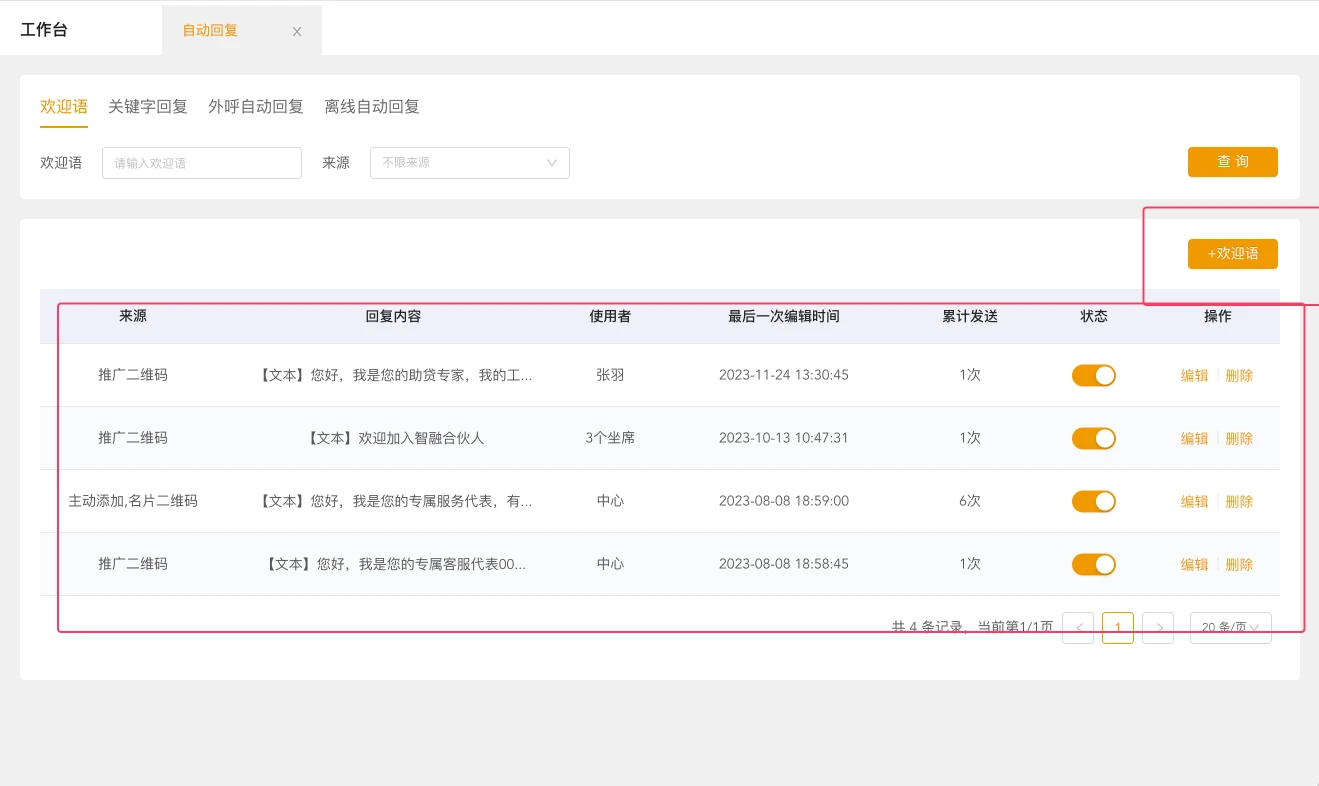
Task: Click the 6次 send count cell
Action: pyautogui.click(x=970, y=501)
